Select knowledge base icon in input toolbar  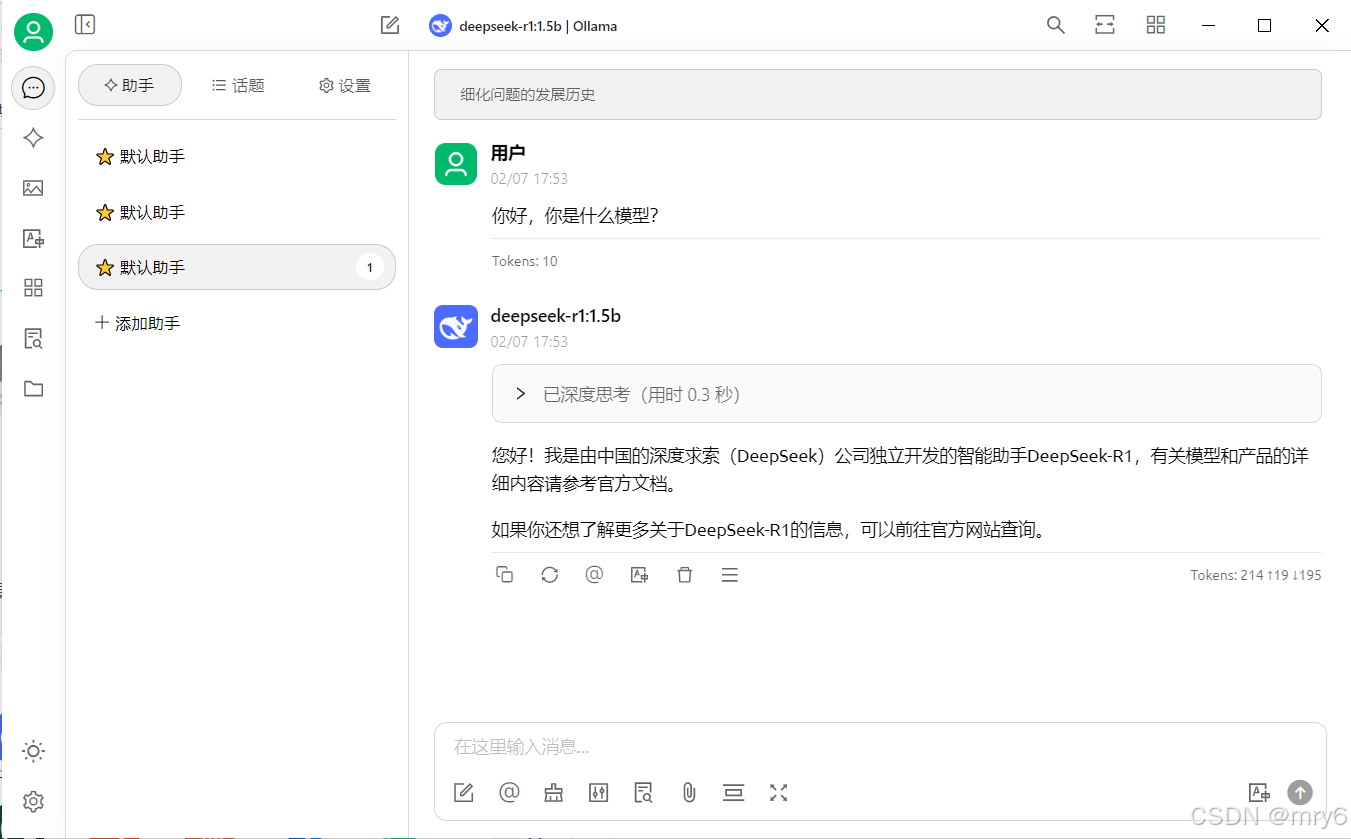coord(644,793)
